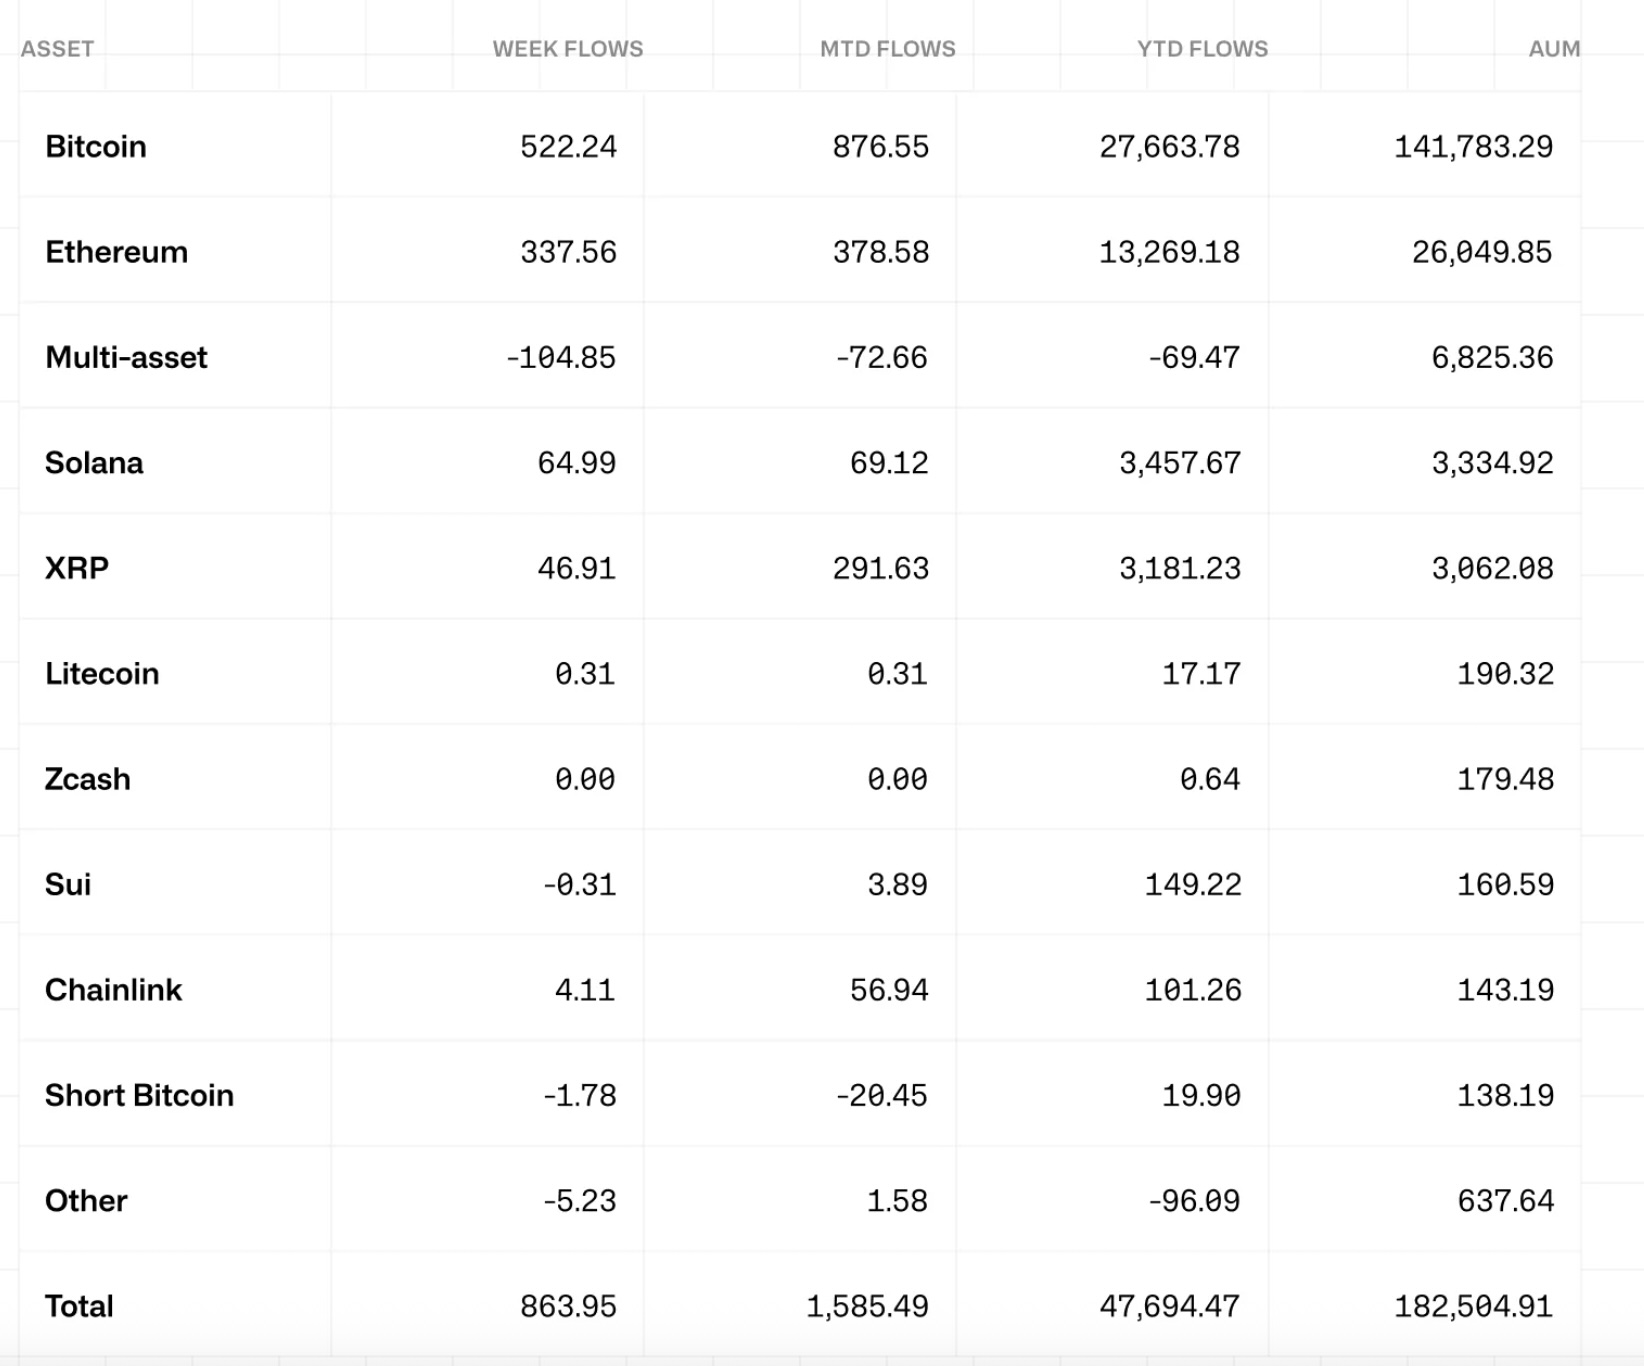Select the YTD FLOWS column header
The height and width of the screenshot is (1366, 1644).
coord(1202,49)
